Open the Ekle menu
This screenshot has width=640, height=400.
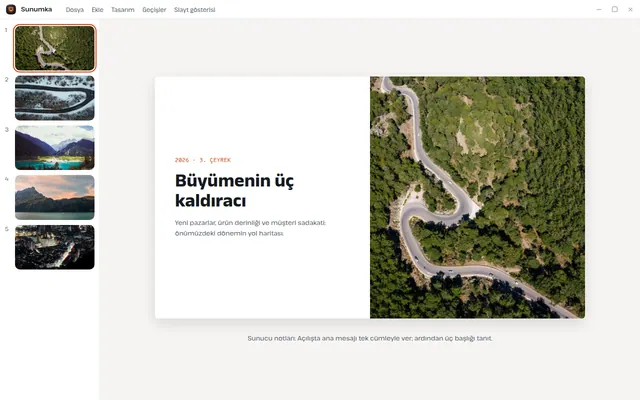click(97, 9)
